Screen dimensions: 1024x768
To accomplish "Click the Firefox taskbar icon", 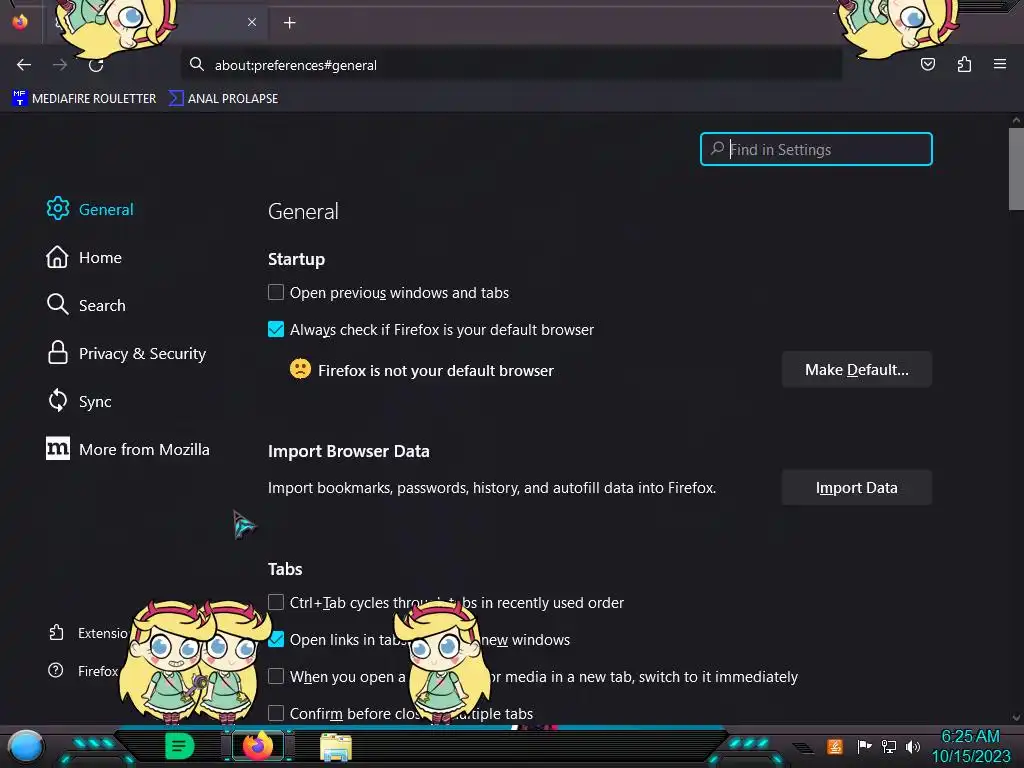I will pos(257,746).
